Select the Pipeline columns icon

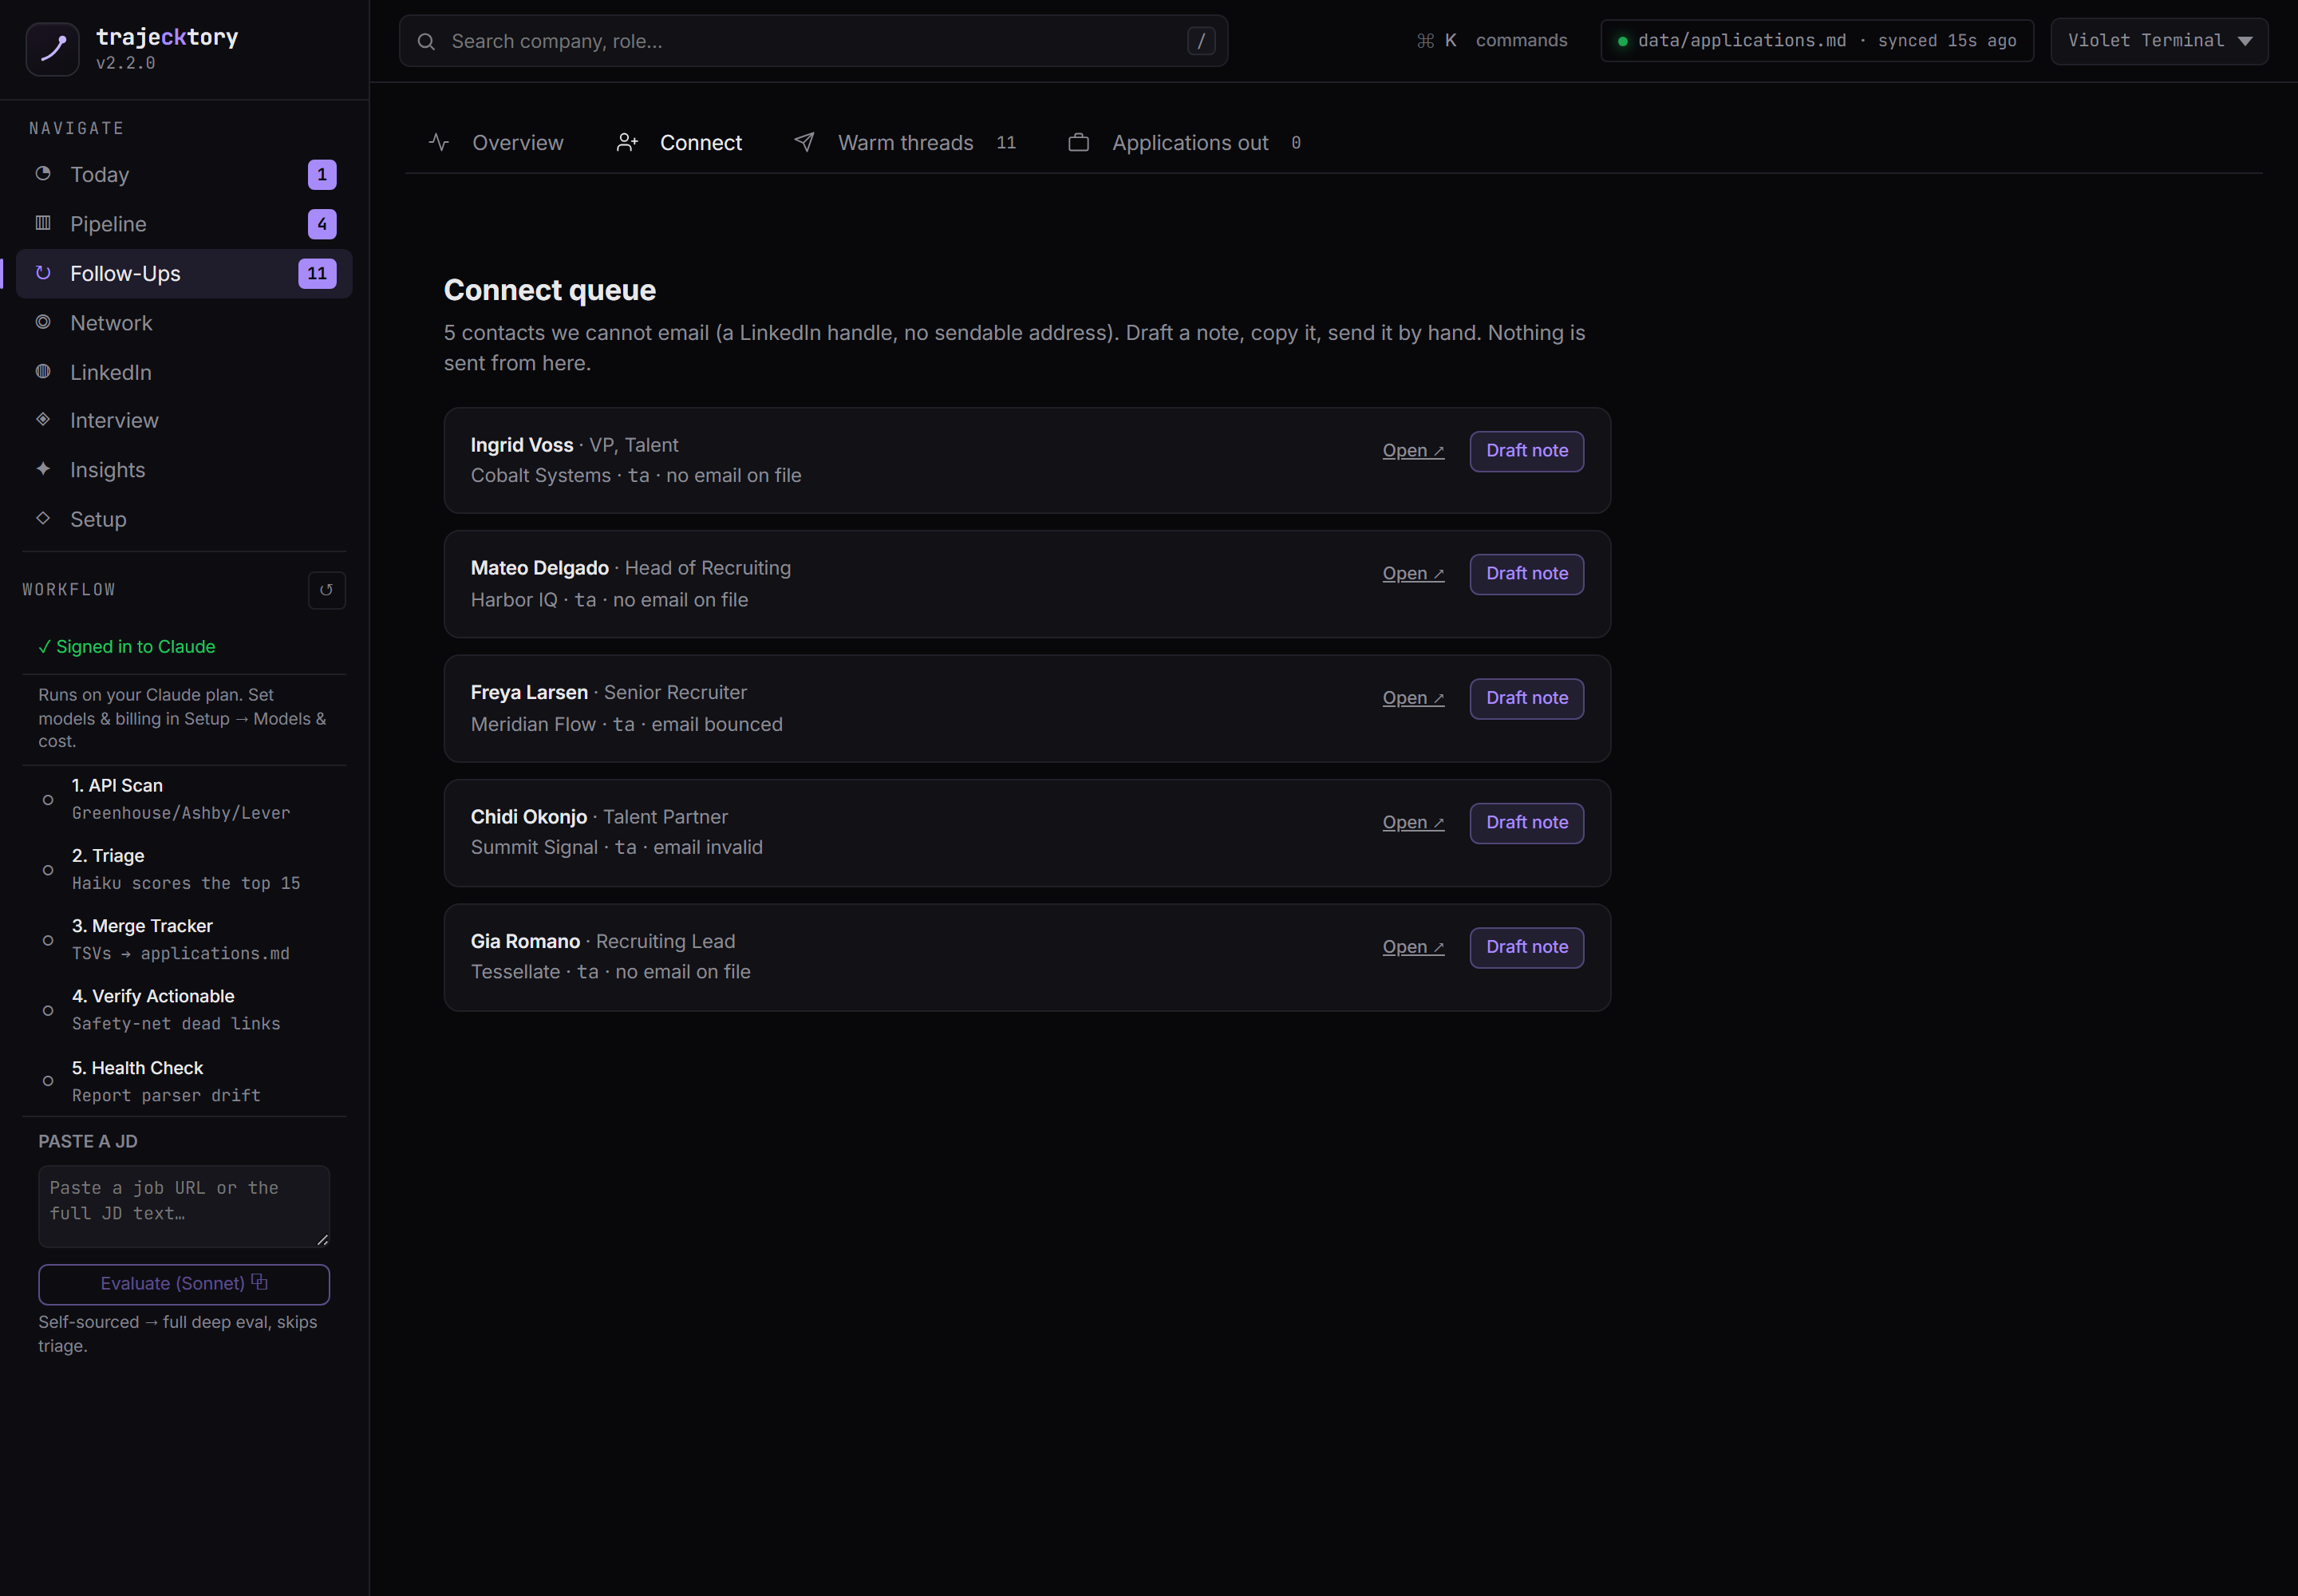[43, 223]
